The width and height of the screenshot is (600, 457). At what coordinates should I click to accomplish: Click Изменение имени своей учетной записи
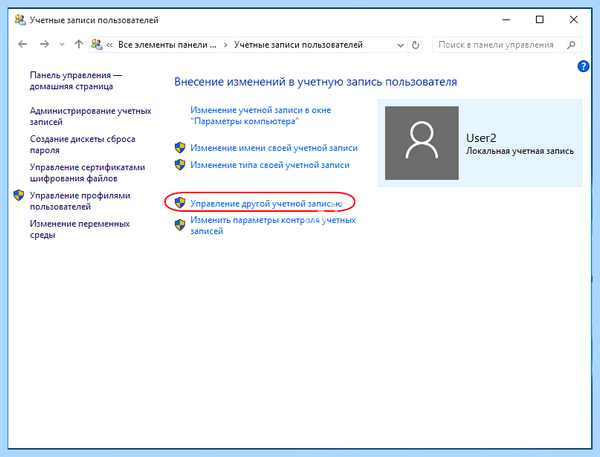(274, 148)
